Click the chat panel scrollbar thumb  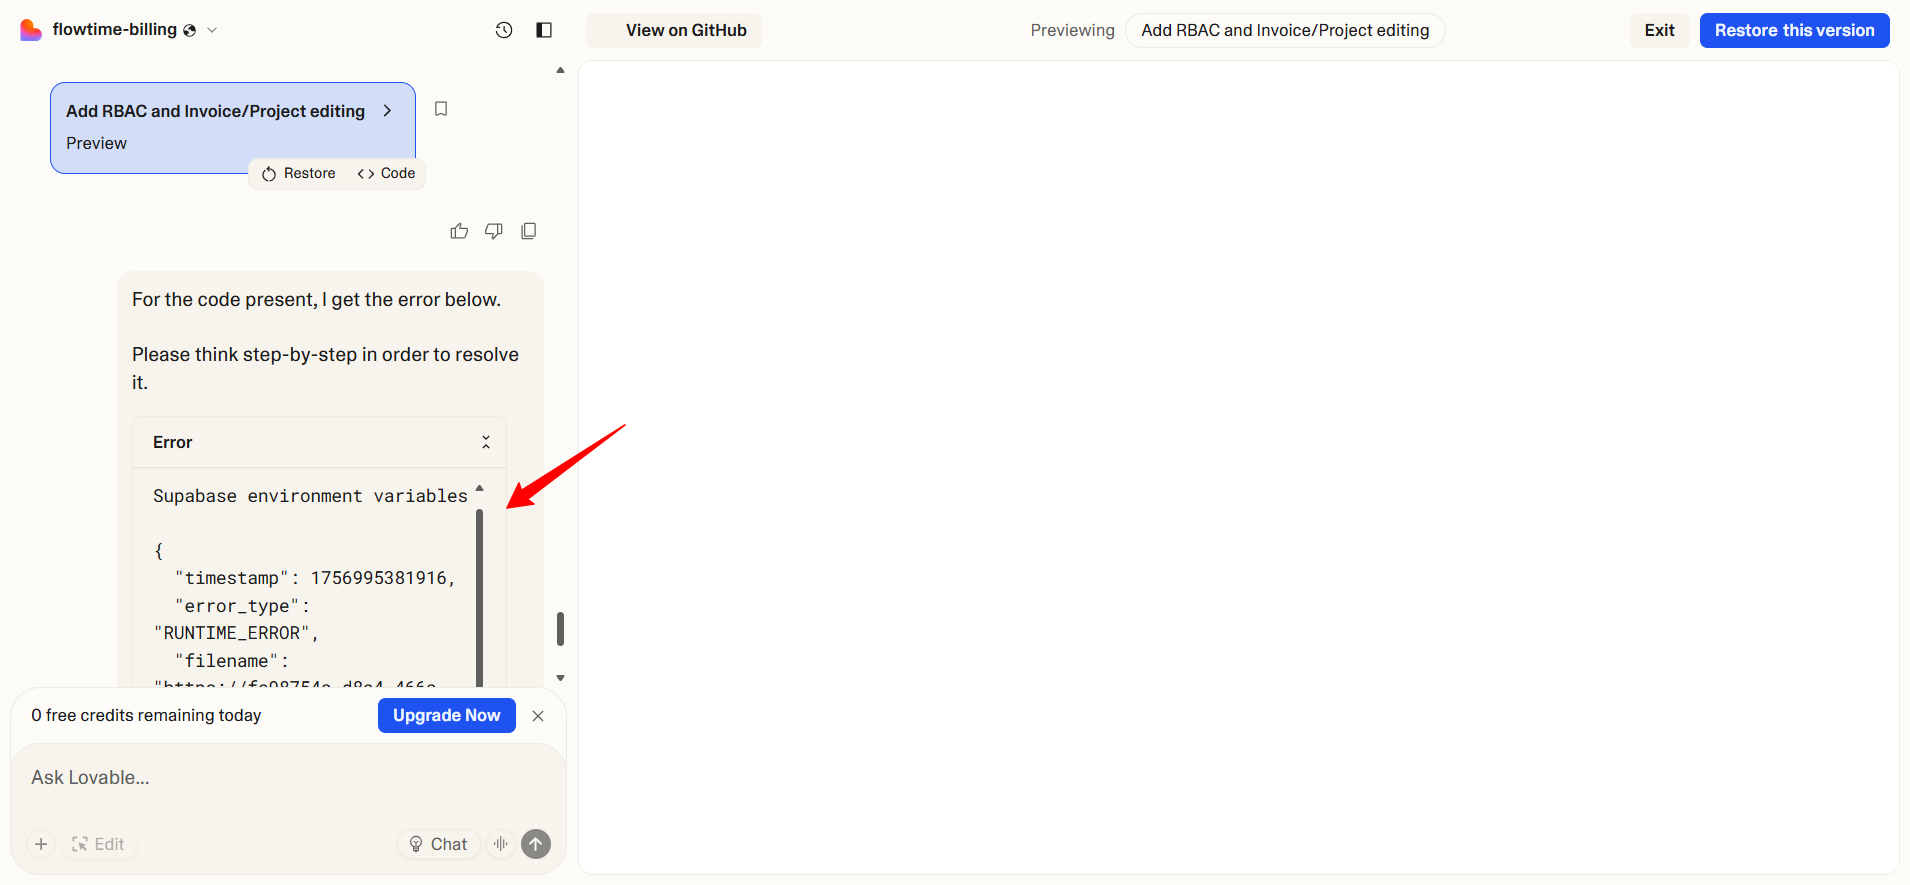(560, 629)
